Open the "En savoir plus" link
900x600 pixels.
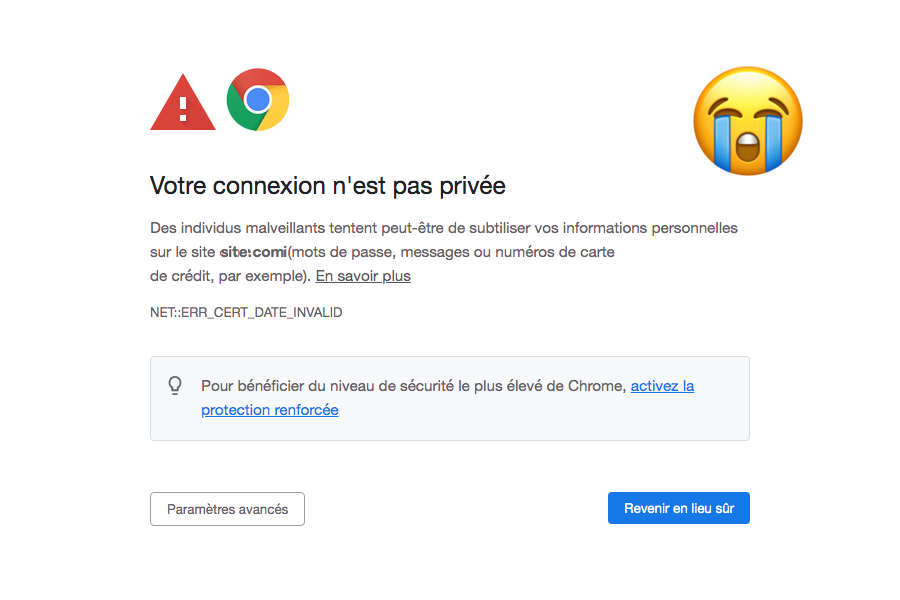(x=363, y=276)
